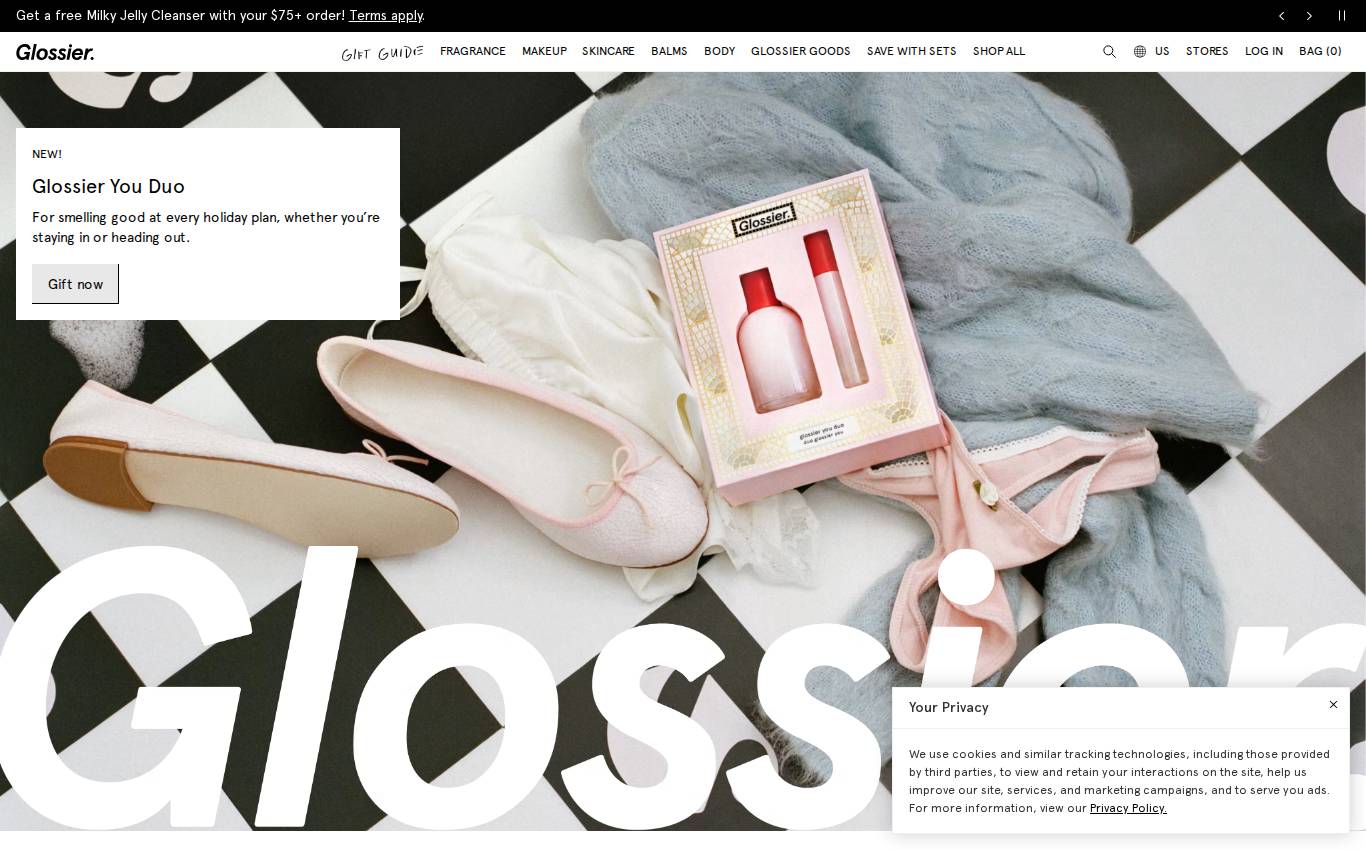1366x850 pixels.
Task: Open the Glossier Goods menu
Action: (x=801, y=52)
